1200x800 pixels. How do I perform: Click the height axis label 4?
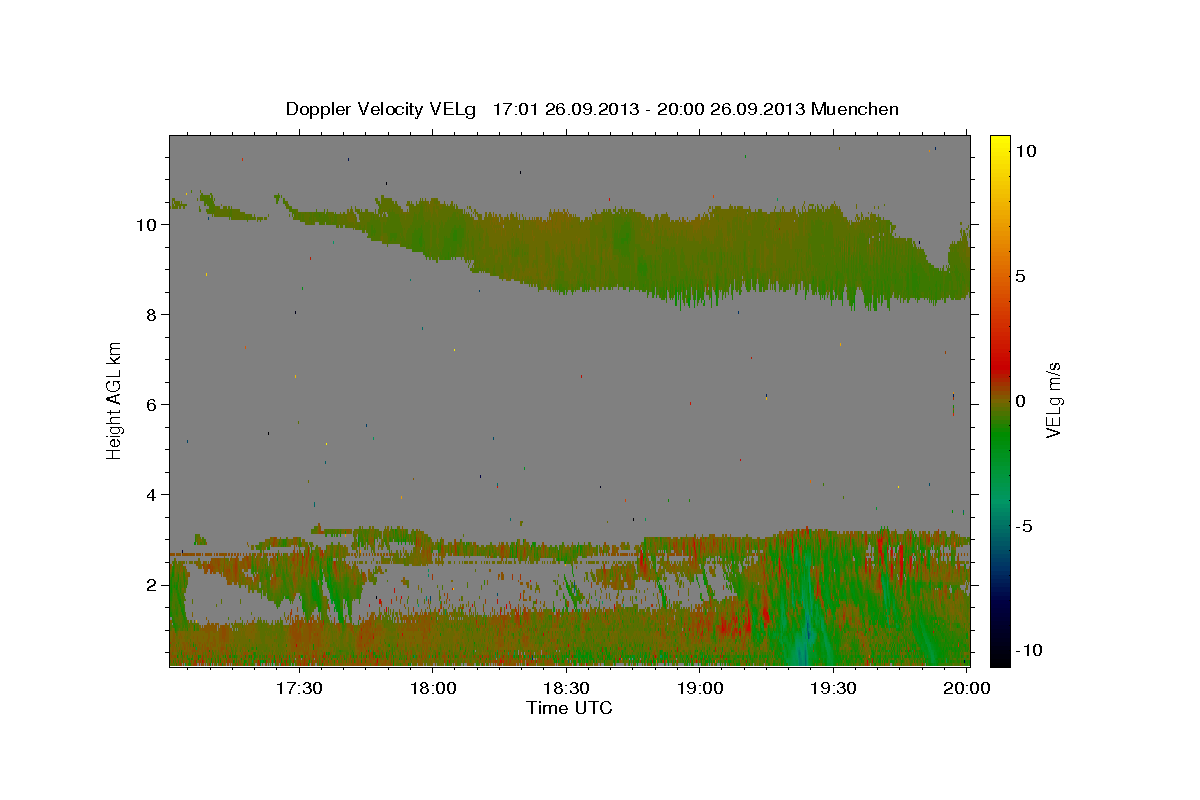pos(152,495)
